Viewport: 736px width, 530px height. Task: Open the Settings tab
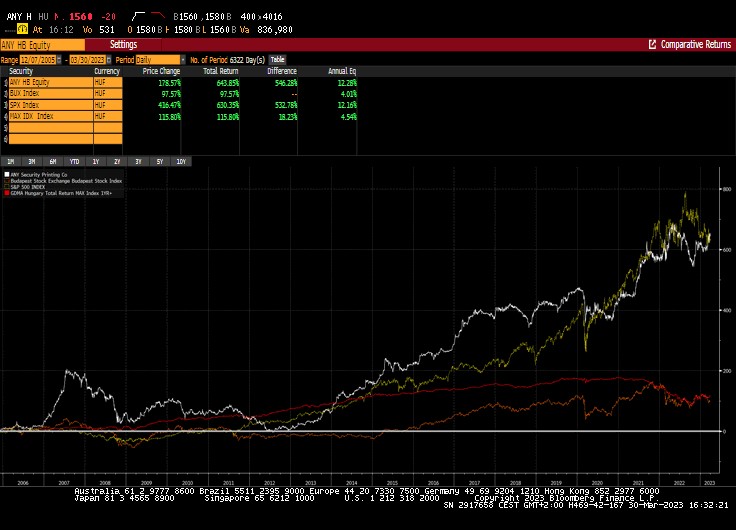(x=123, y=45)
